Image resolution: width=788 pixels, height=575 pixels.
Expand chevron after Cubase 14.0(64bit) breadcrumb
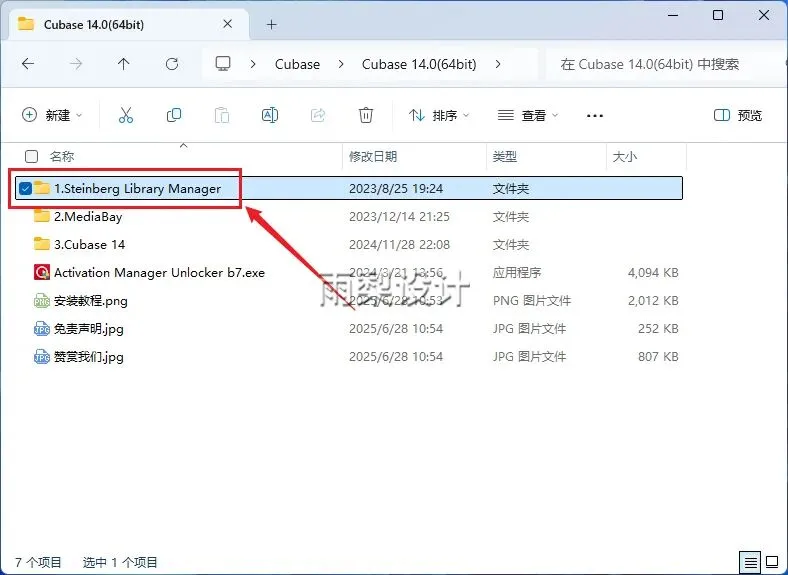pyautogui.click(x=498, y=64)
